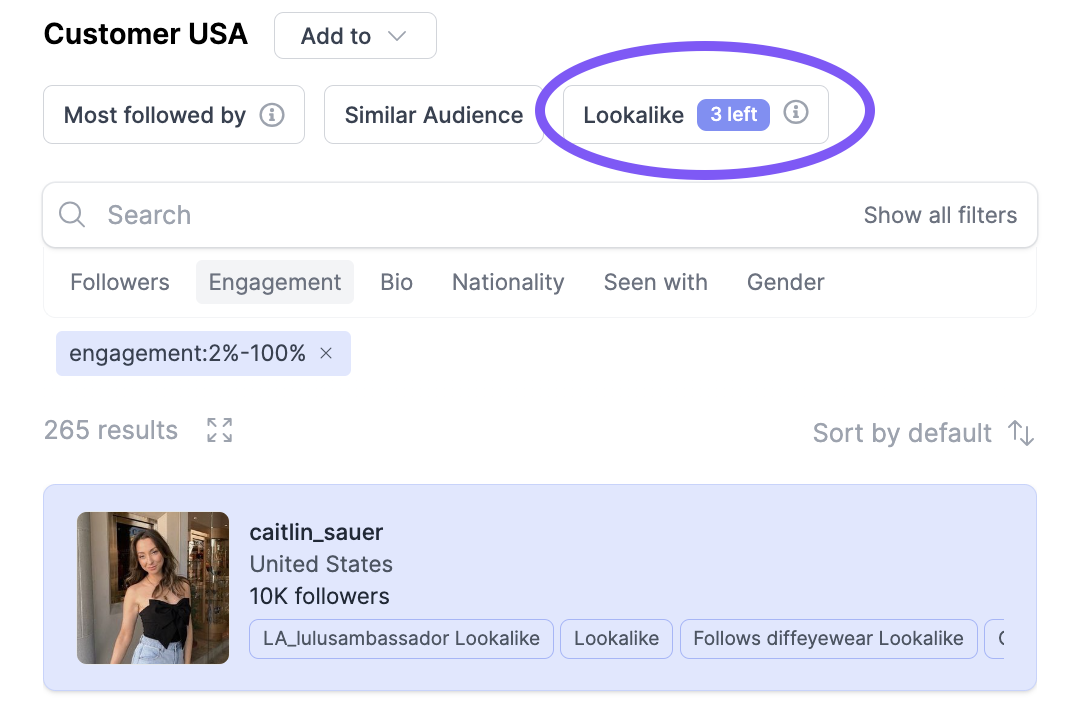The width and height of the screenshot is (1080, 720).
Task: Click the Lookalike info icon
Action: tap(796, 112)
